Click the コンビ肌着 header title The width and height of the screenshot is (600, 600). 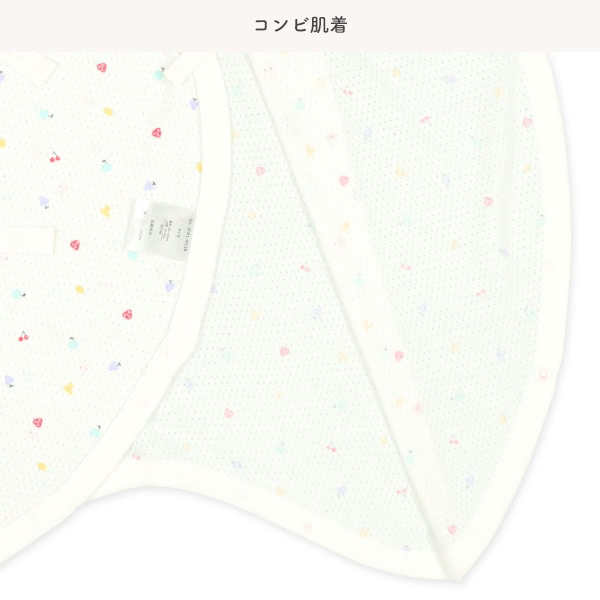pos(300,25)
